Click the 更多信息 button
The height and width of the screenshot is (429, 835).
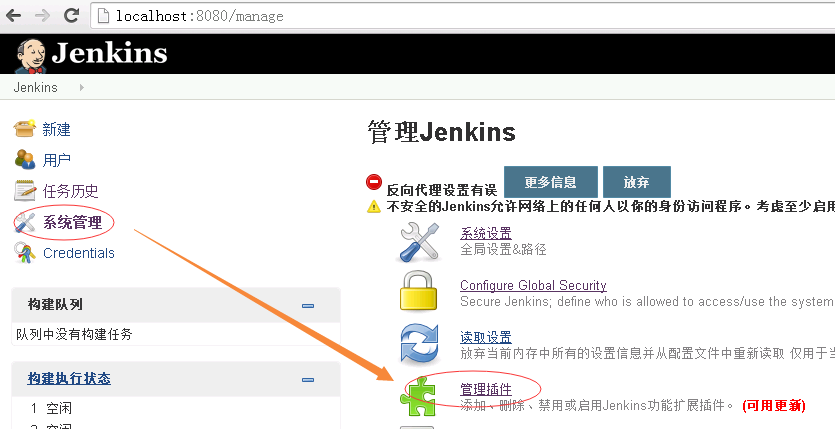[x=551, y=182]
